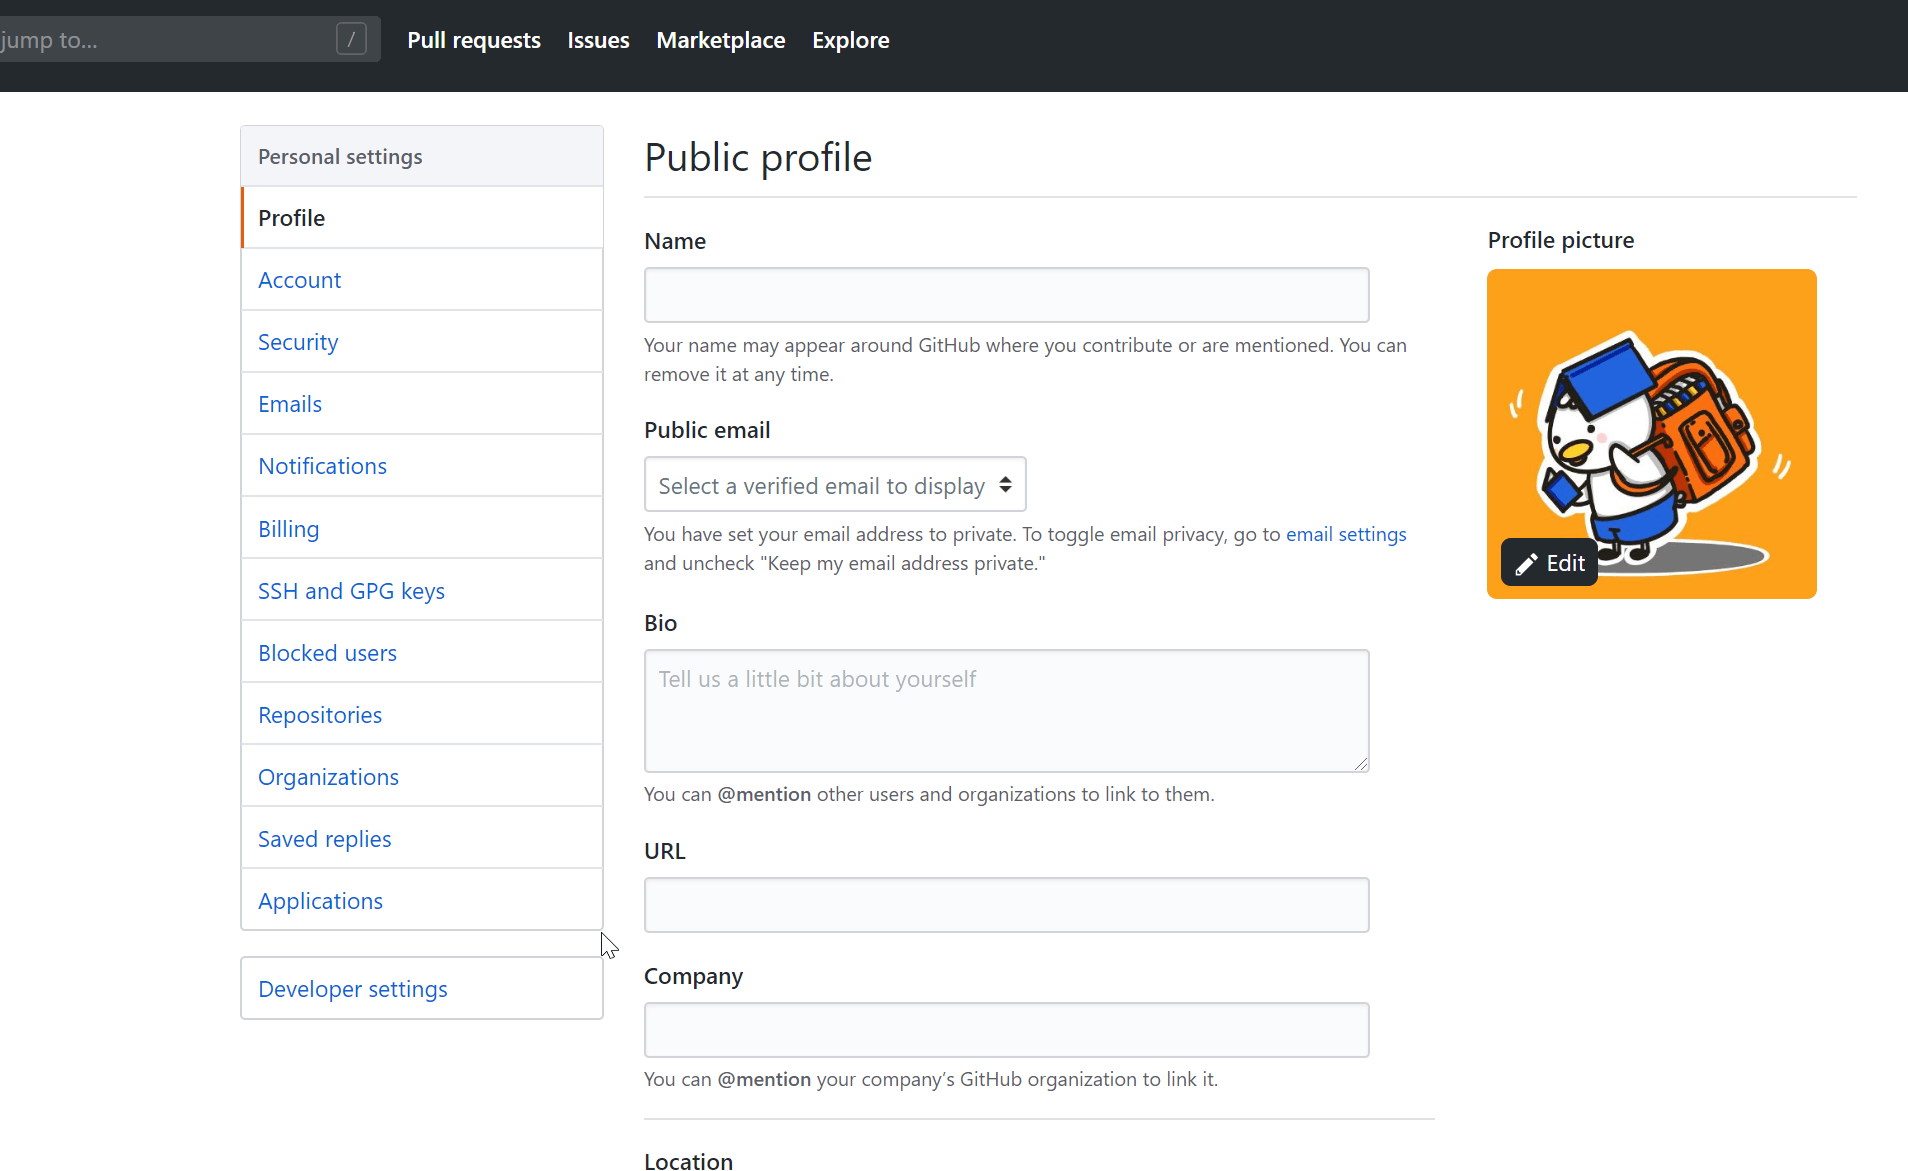
Task: Go to Marketplace in top navigation
Action: pos(720,40)
